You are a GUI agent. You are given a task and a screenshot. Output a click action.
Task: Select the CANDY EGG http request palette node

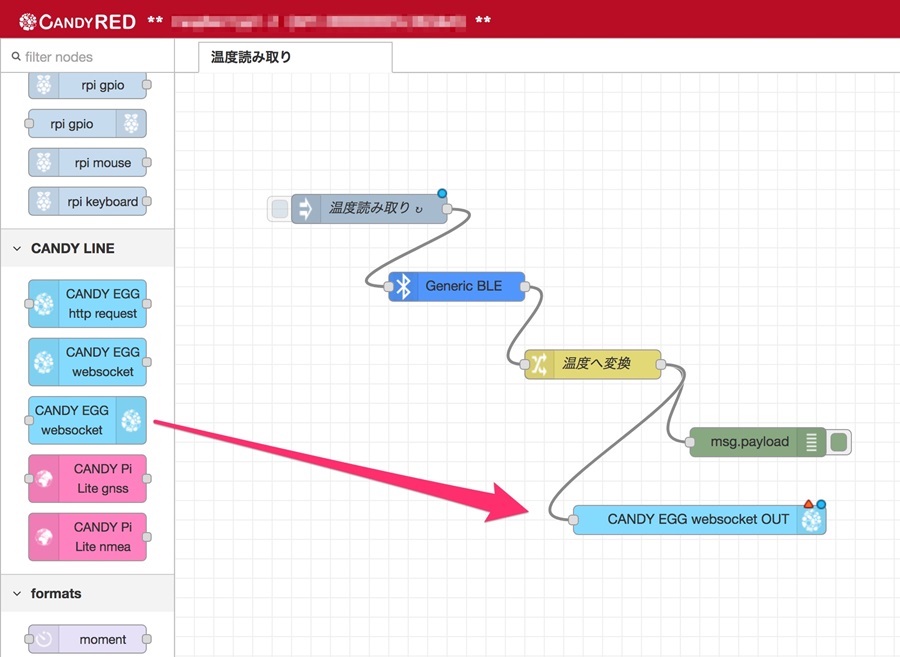87,304
